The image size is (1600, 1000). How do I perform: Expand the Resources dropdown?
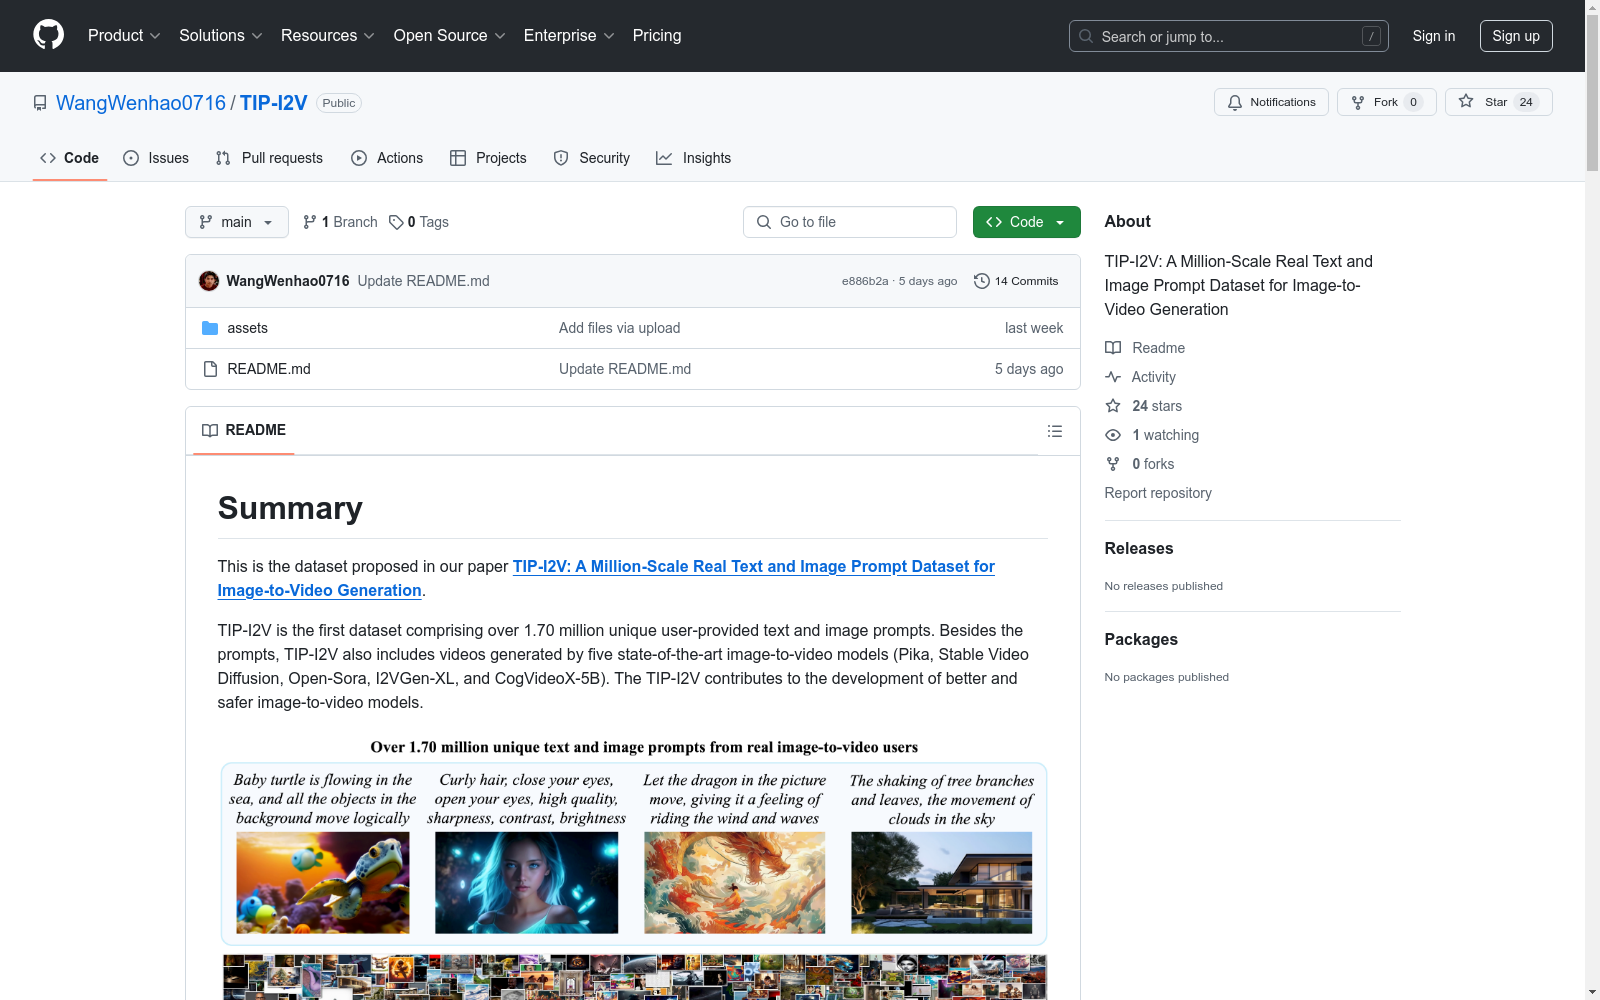[x=328, y=35]
